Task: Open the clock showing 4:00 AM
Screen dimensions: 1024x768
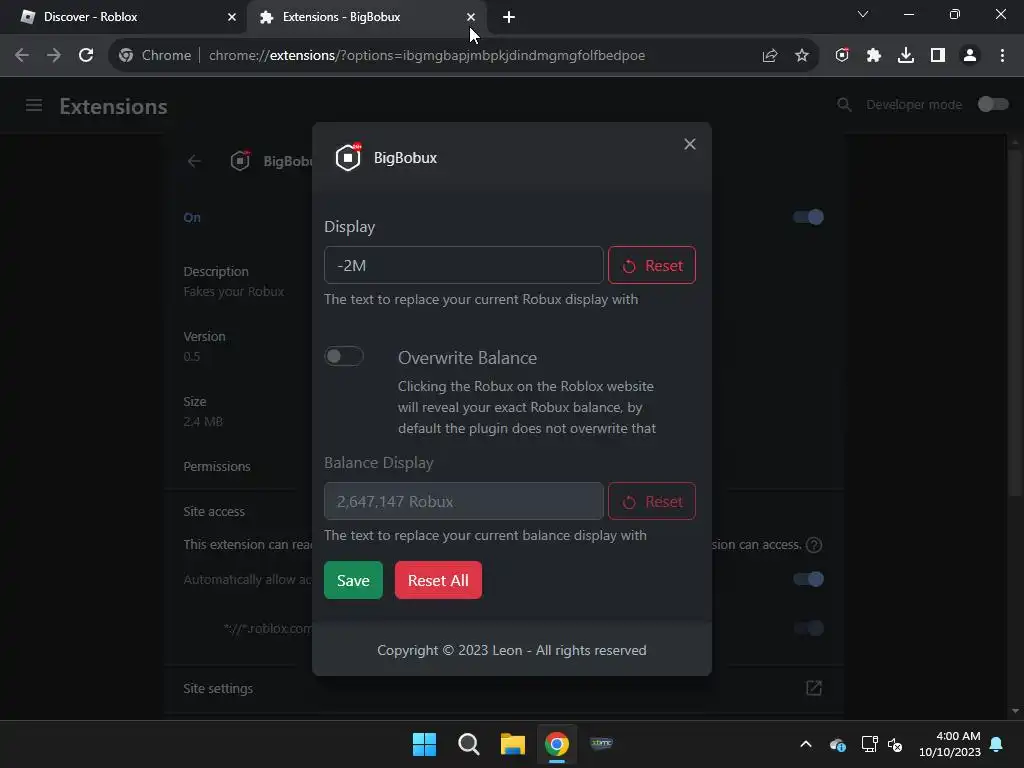Action: pyautogui.click(x=950, y=744)
